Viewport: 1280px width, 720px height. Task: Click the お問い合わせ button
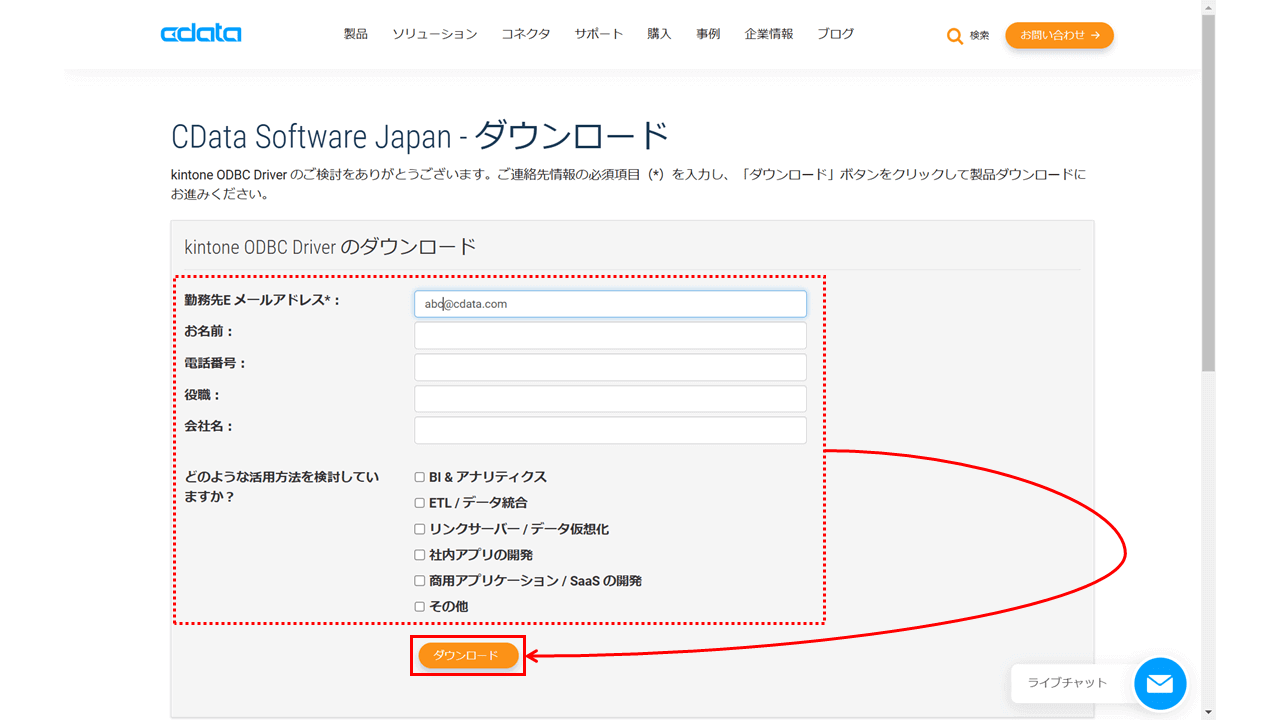point(1059,35)
